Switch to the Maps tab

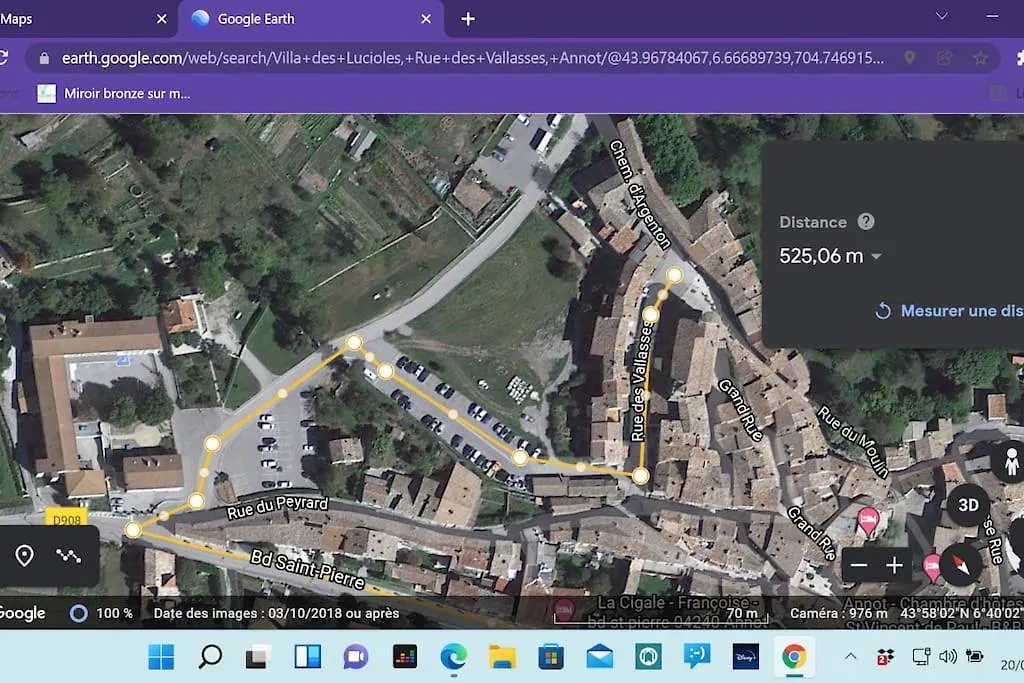point(80,19)
